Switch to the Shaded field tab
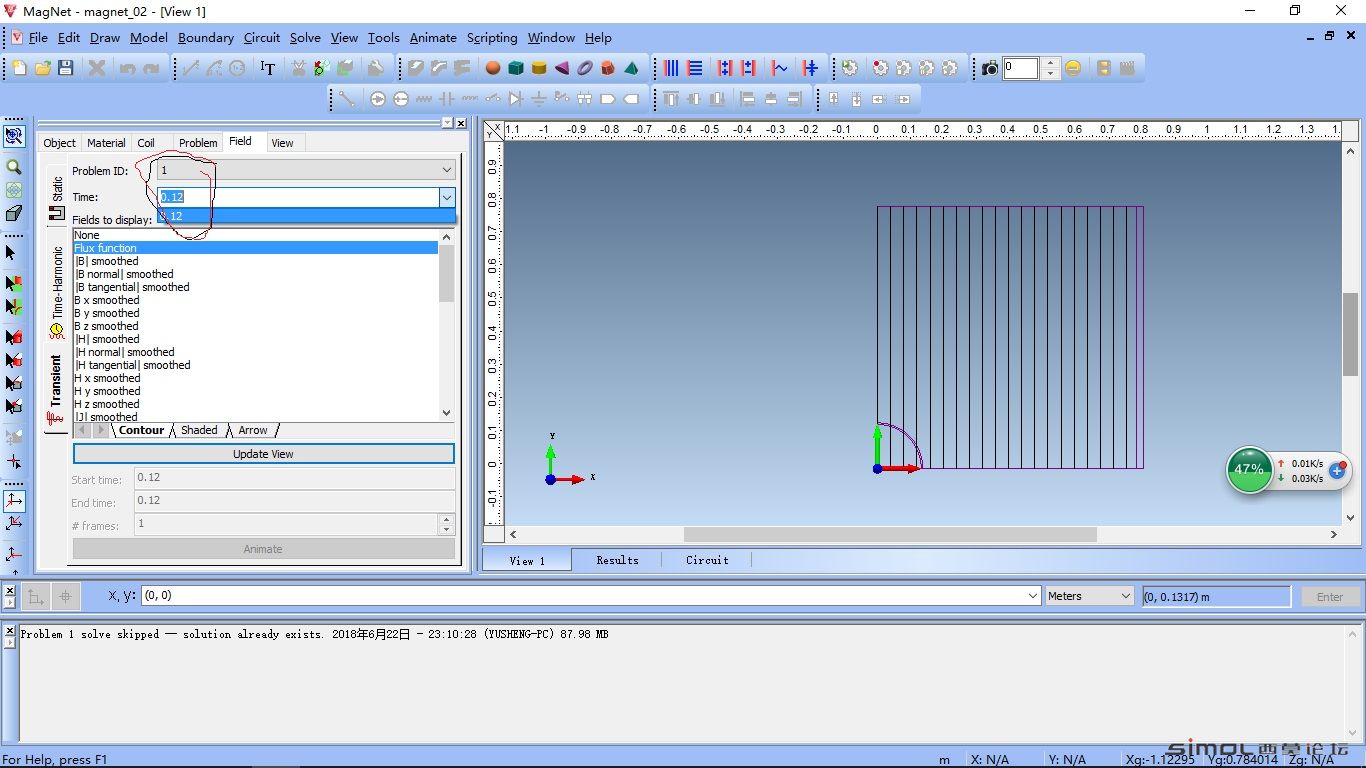The image size is (1366, 768). pos(199,430)
